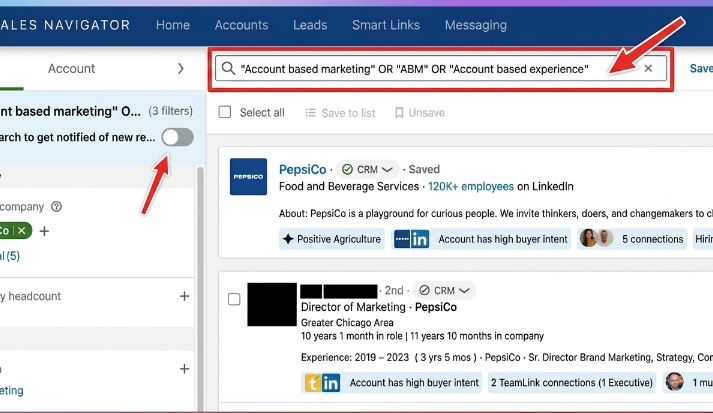The image size is (713, 413).
Task: Click Greater Chicago Area text
Action: tap(347, 322)
